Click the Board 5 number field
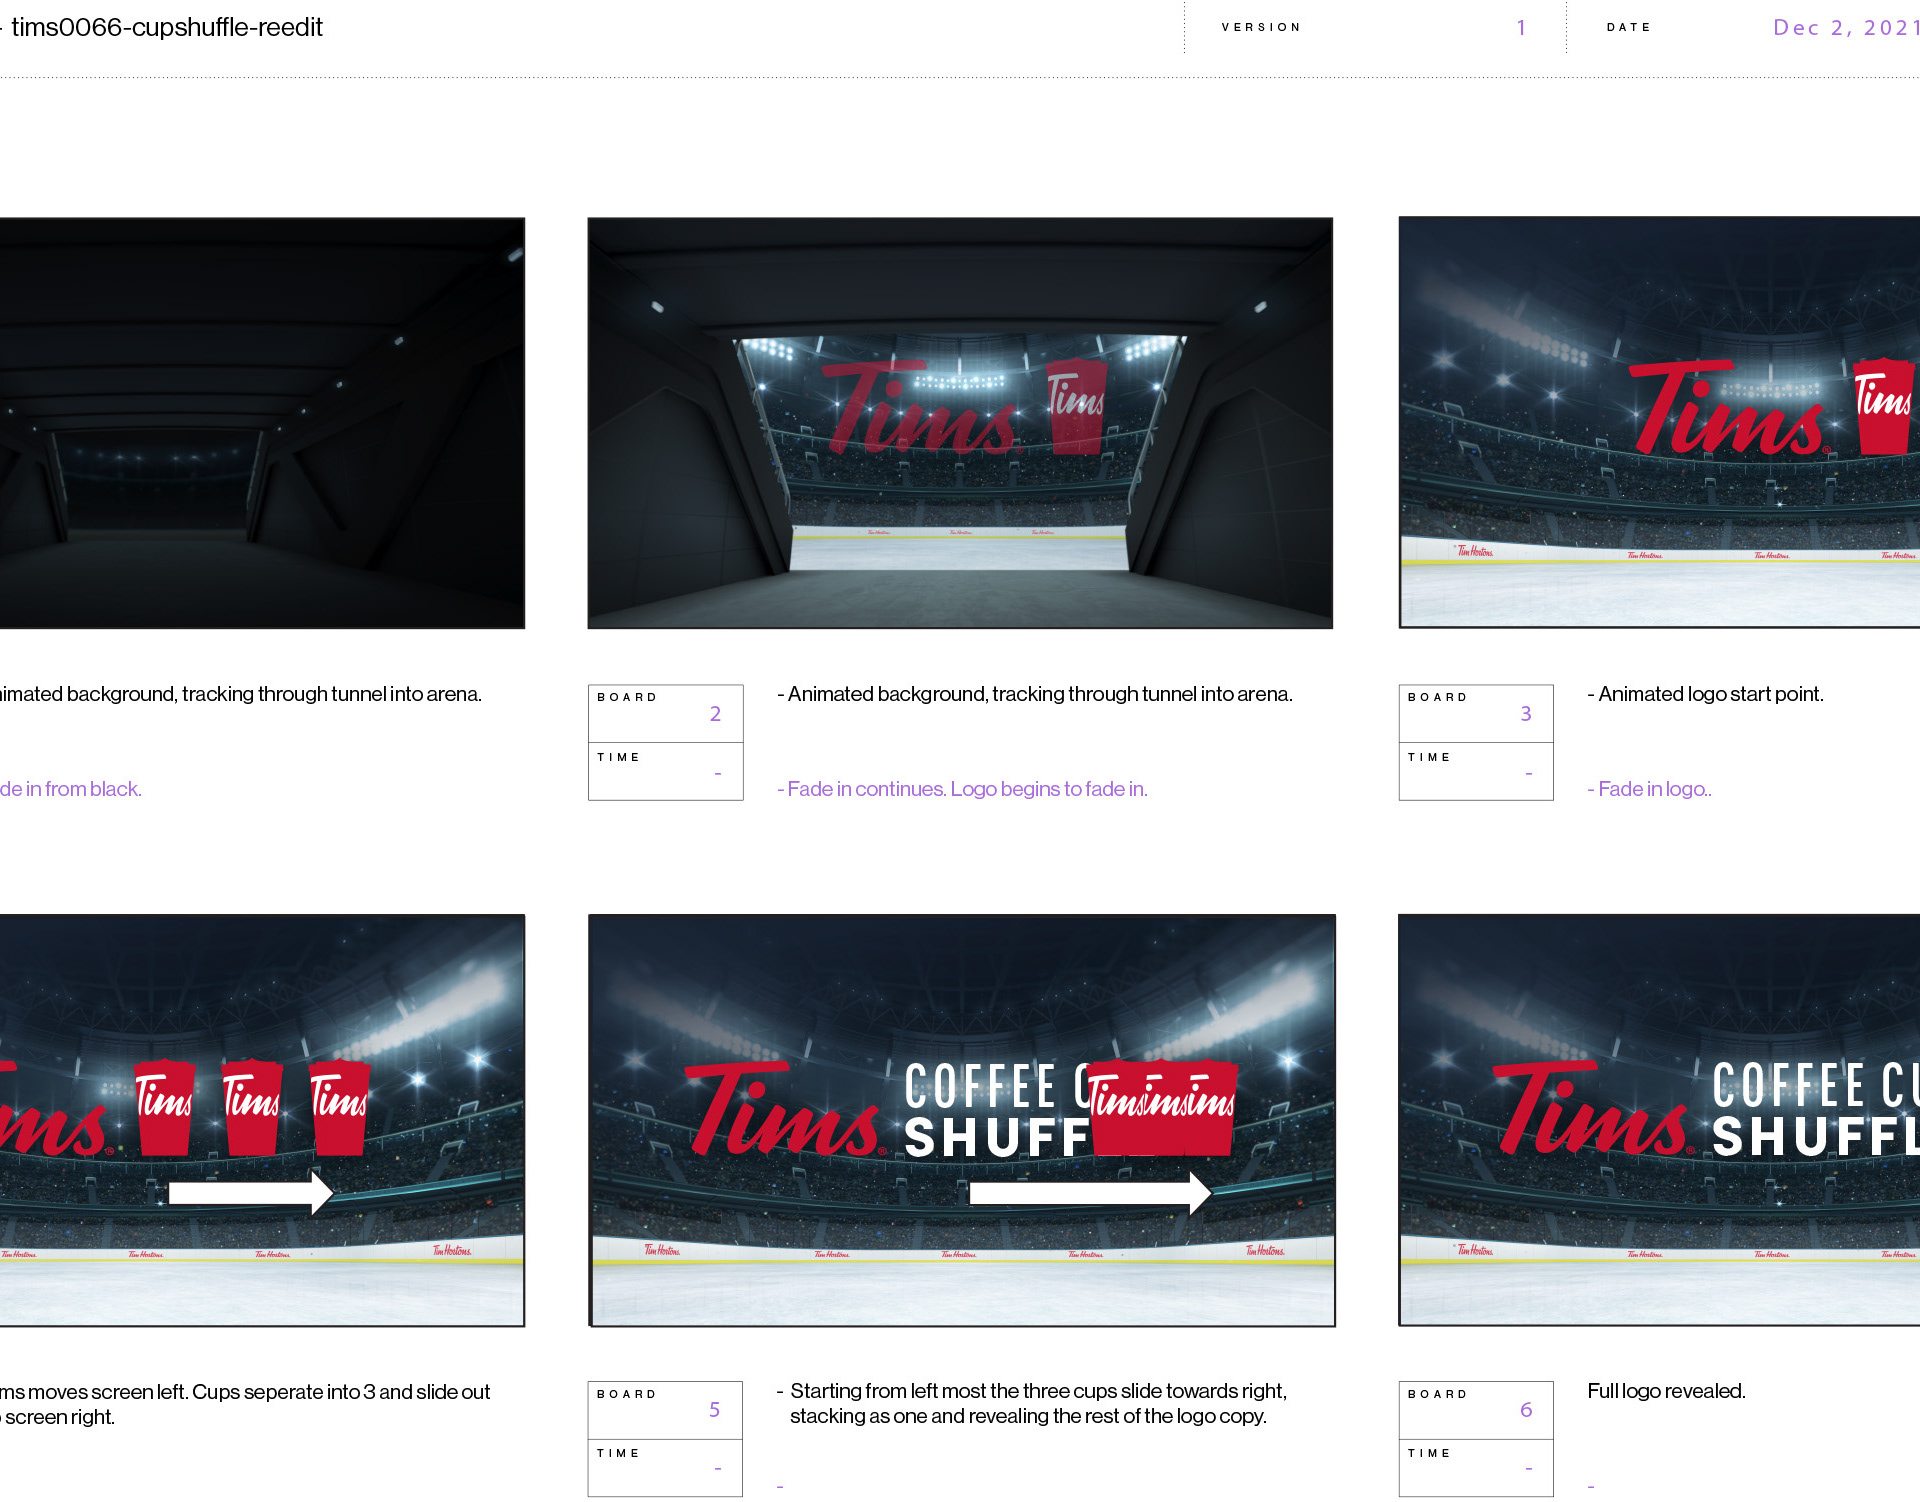Screen dimensions: 1920x1502 (x=714, y=1410)
